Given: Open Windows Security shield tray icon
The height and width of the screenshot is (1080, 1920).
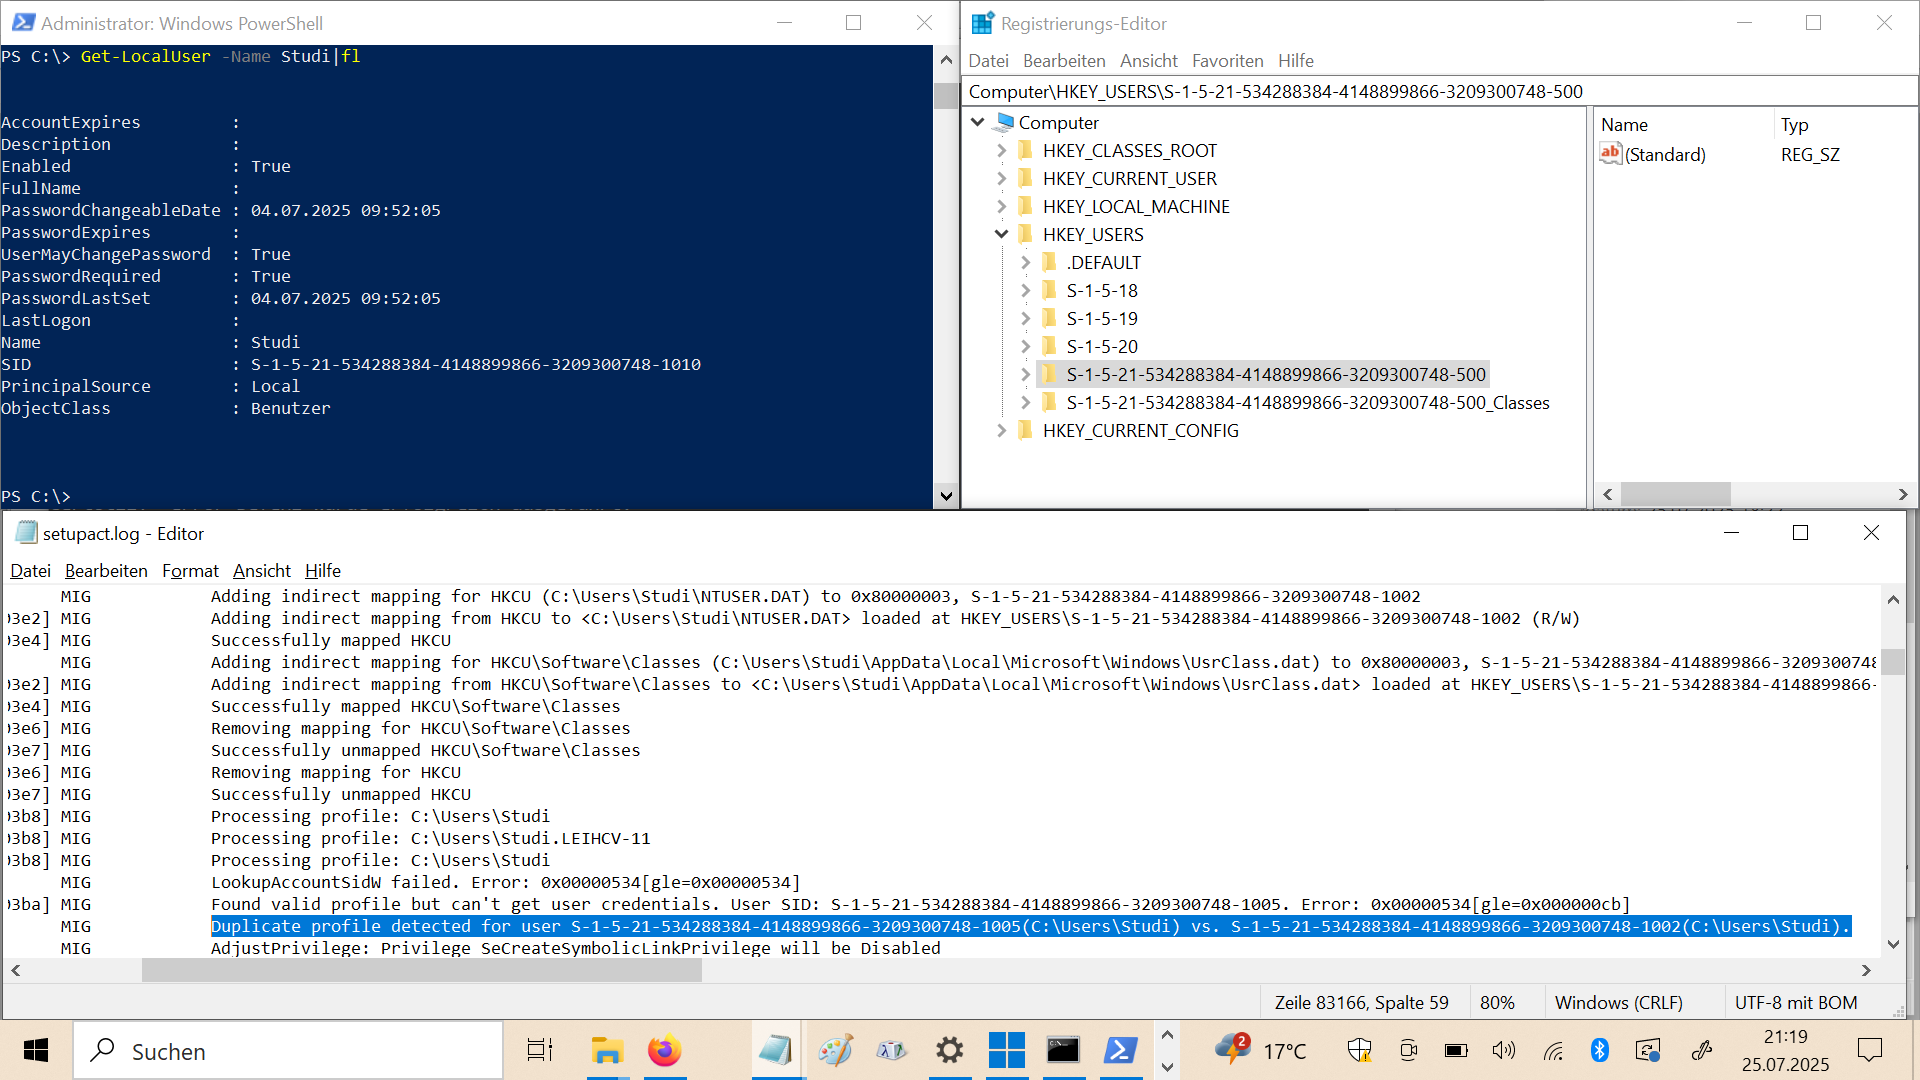Looking at the screenshot, I should (x=1359, y=1050).
